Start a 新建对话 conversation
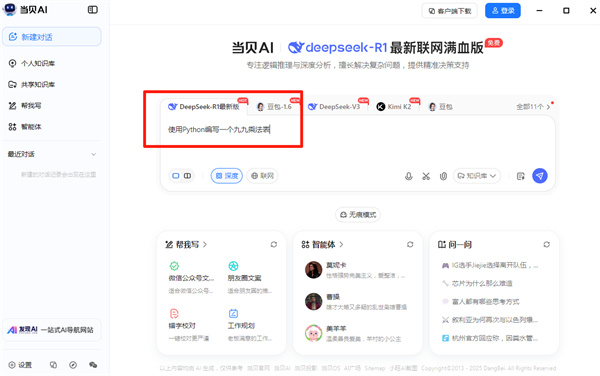600x376 pixels. [x=52, y=37]
